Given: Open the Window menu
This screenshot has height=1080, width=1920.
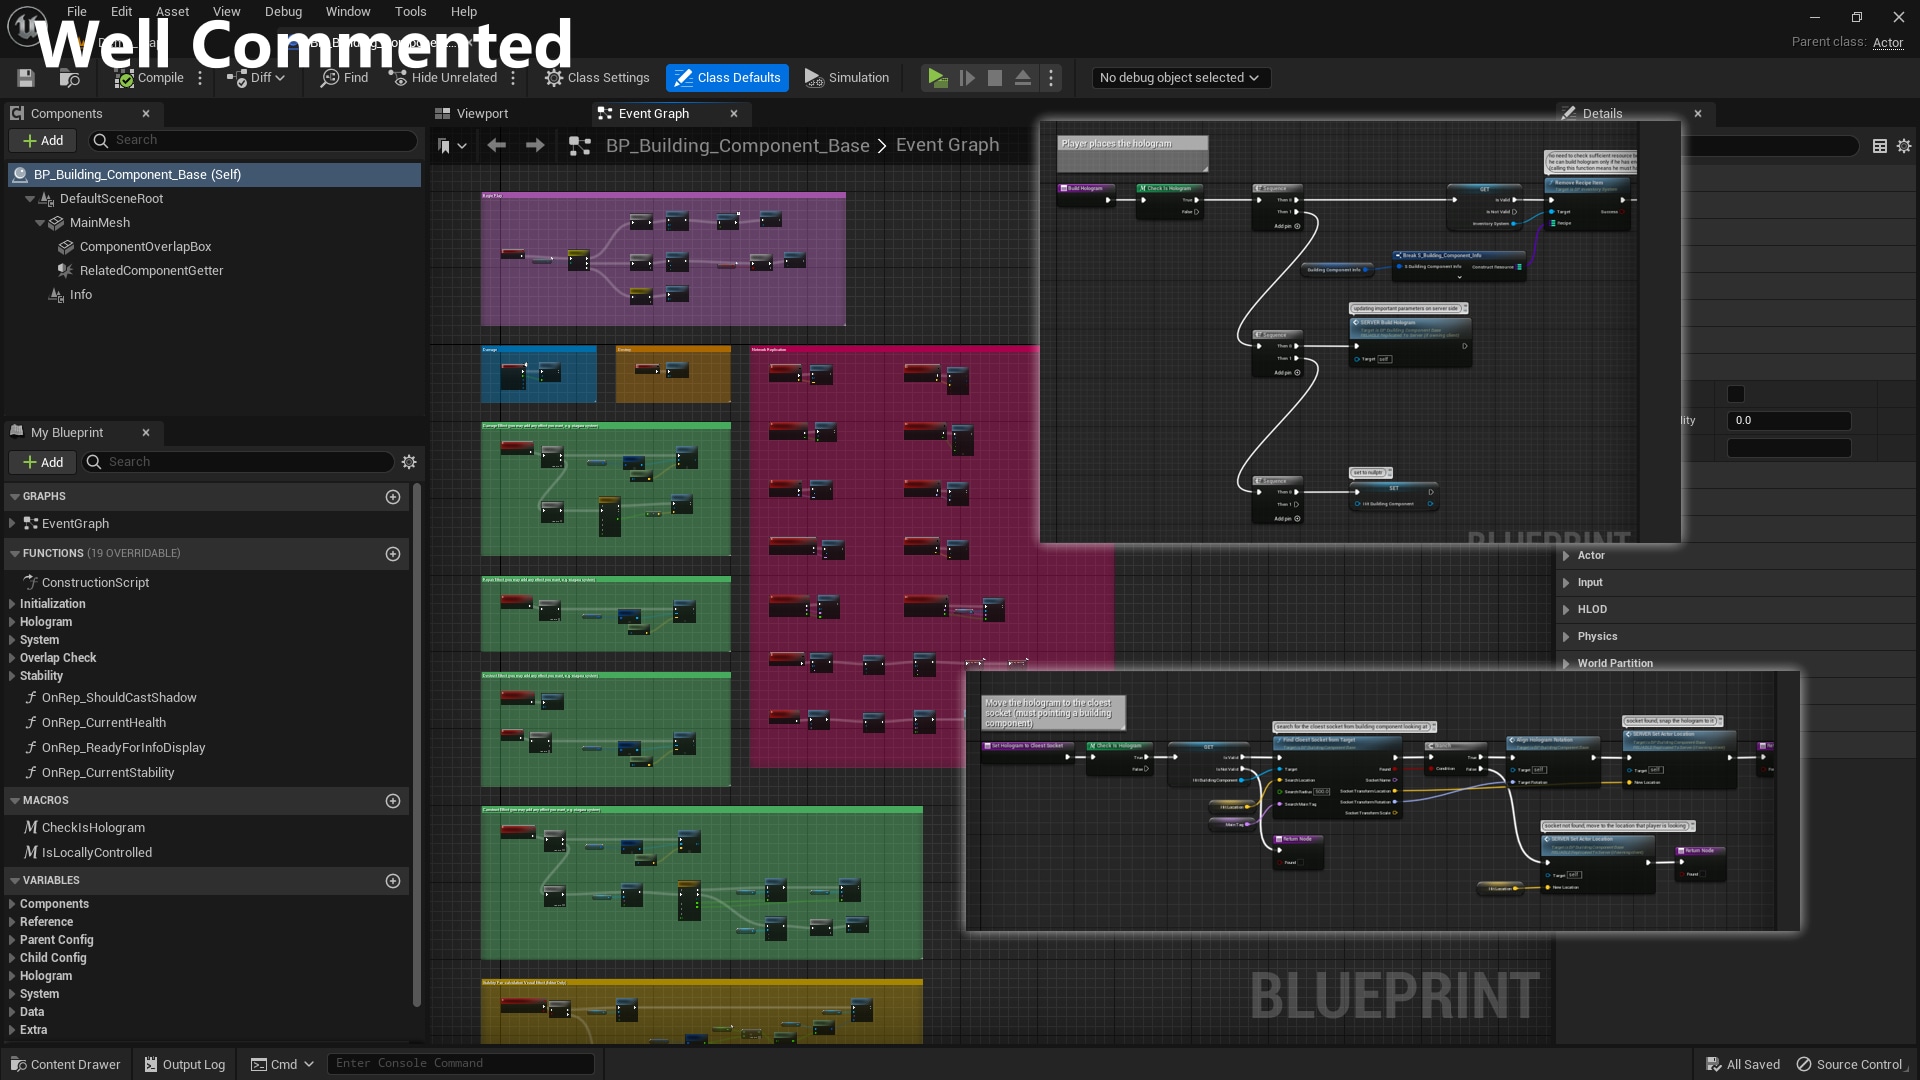Looking at the screenshot, I should (x=347, y=12).
